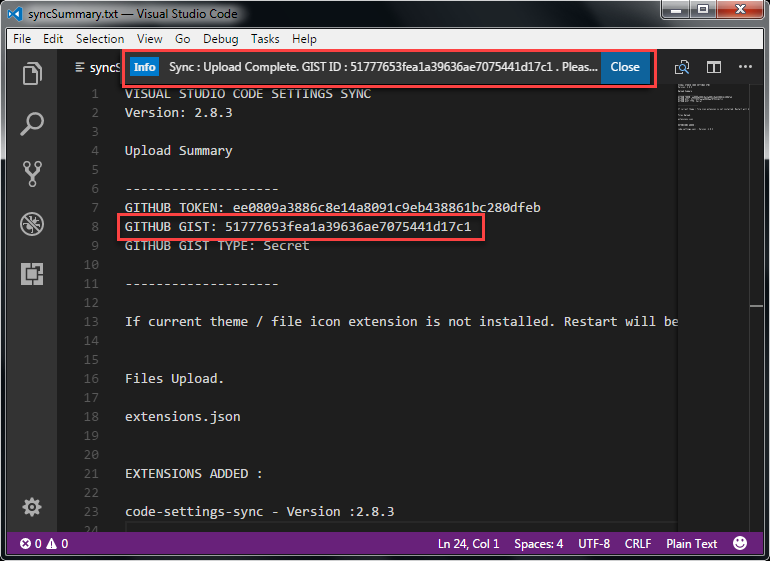Click the Open Preview editor icon
The width and height of the screenshot is (770, 561).
(682, 67)
